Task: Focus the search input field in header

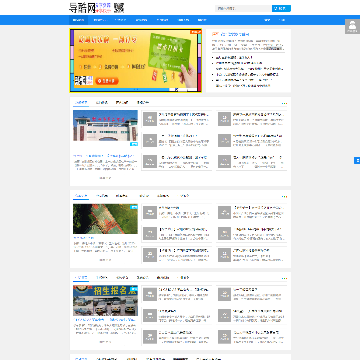Action: pos(243,8)
